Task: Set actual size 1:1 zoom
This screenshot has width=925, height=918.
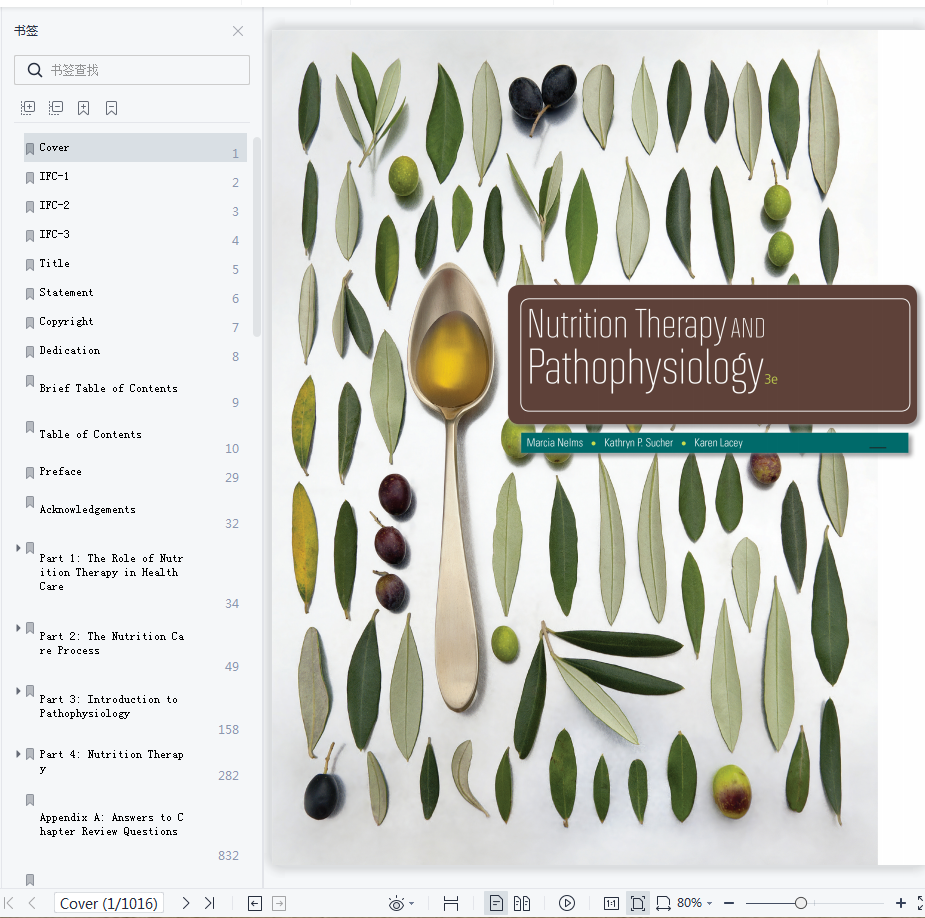Action: 611,903
